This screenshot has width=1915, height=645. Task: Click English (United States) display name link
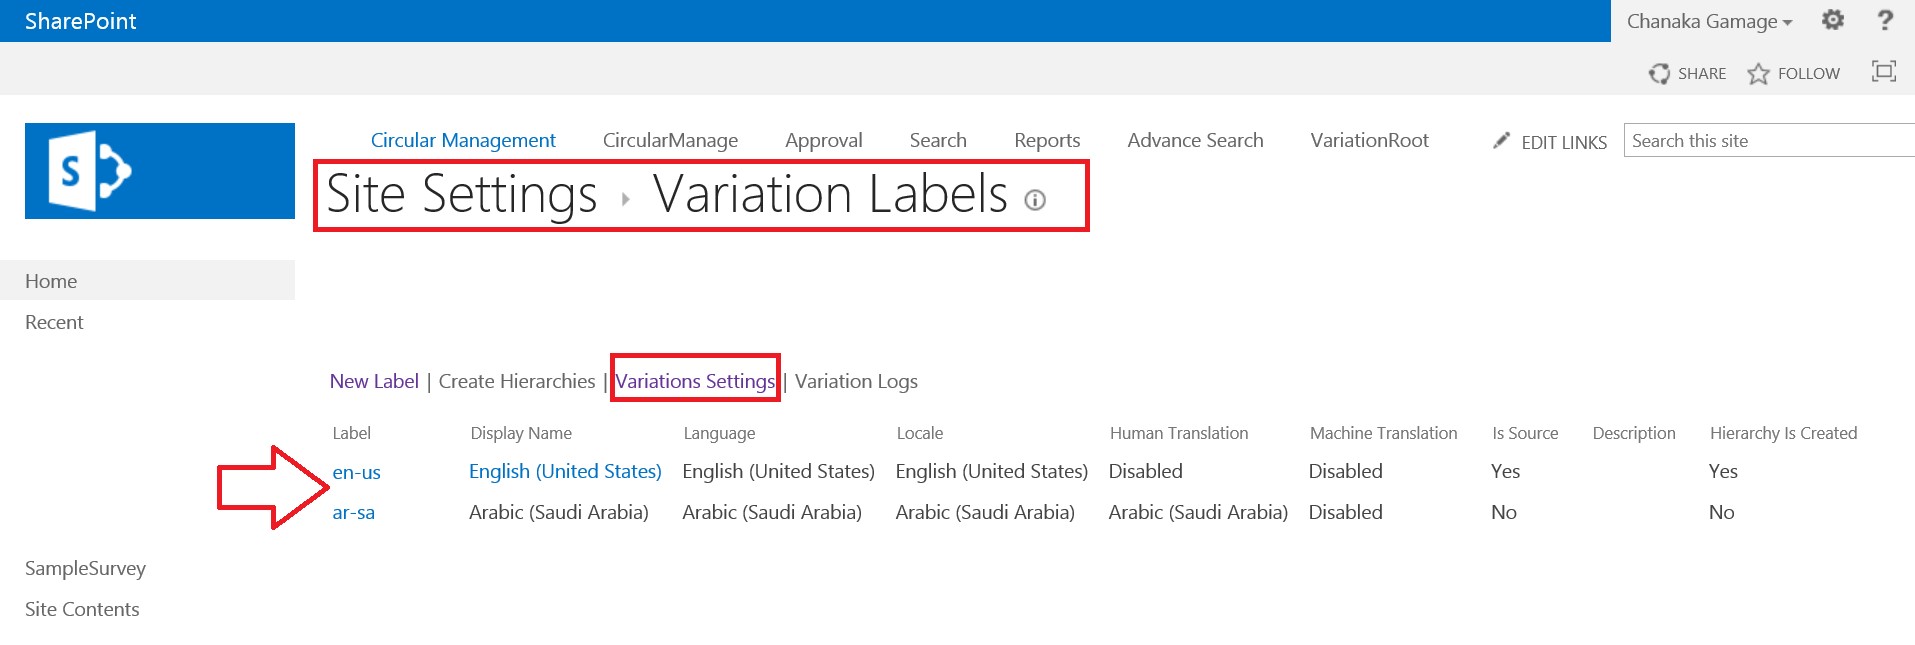[x=565, y=471]
